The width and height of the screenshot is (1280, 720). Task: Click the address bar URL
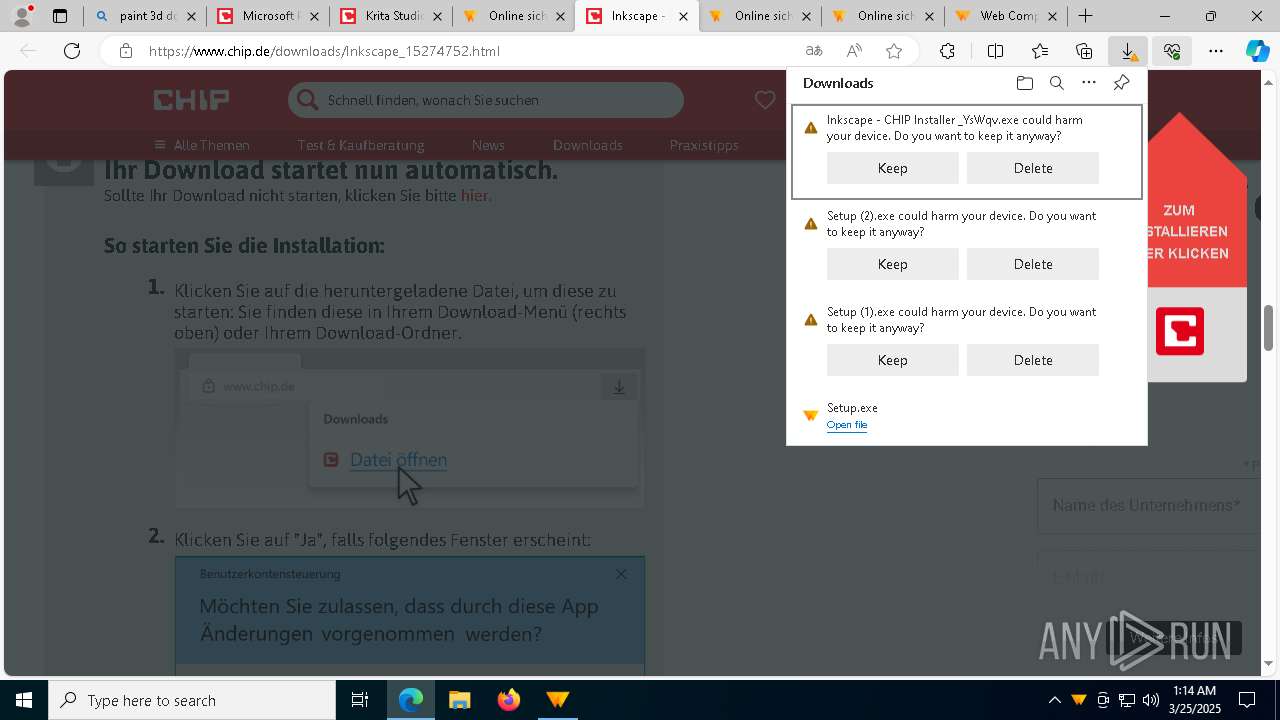(x=324, y=51)
